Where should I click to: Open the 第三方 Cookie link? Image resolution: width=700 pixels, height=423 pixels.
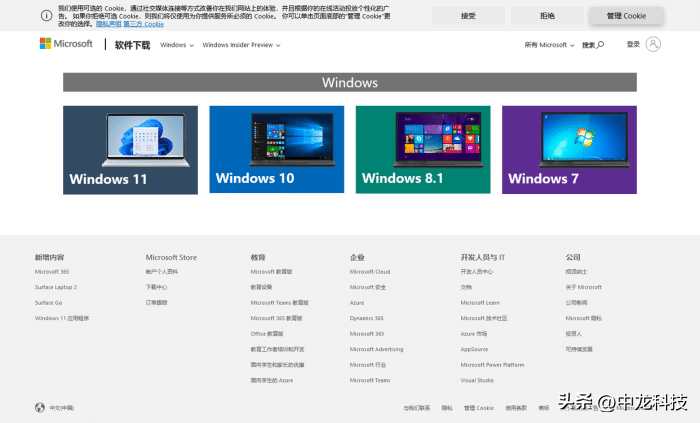(144, 24)
